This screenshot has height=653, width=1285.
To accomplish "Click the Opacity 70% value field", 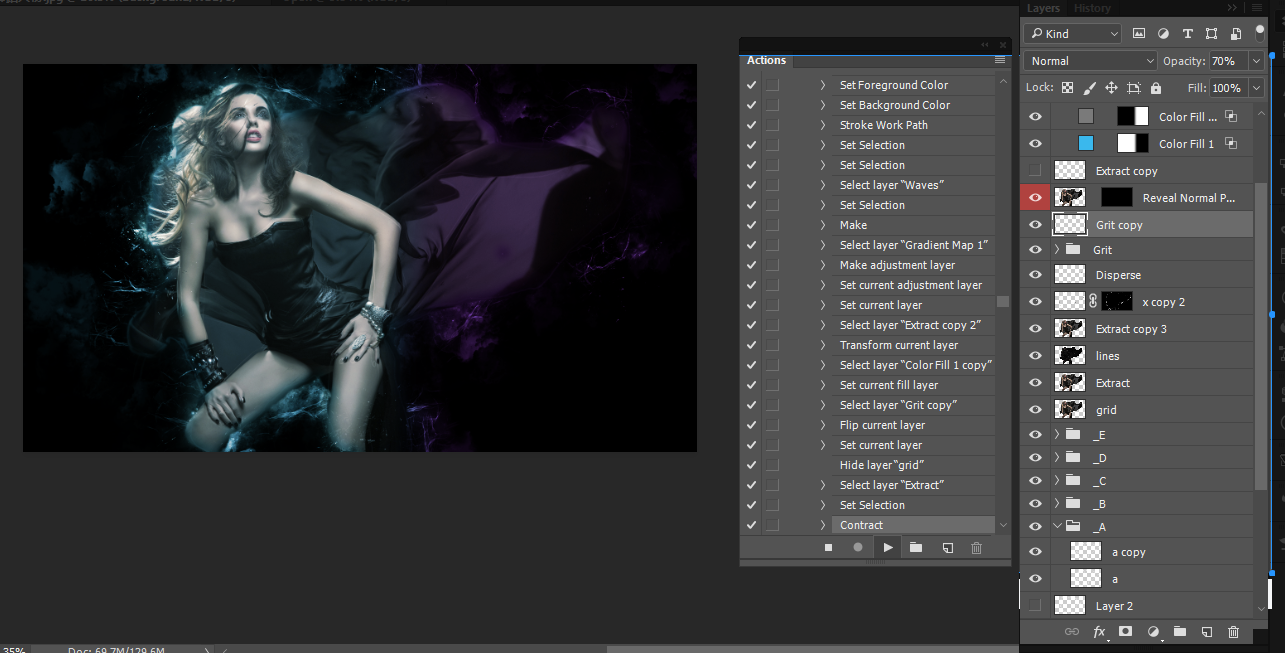I will point(1229,61).
